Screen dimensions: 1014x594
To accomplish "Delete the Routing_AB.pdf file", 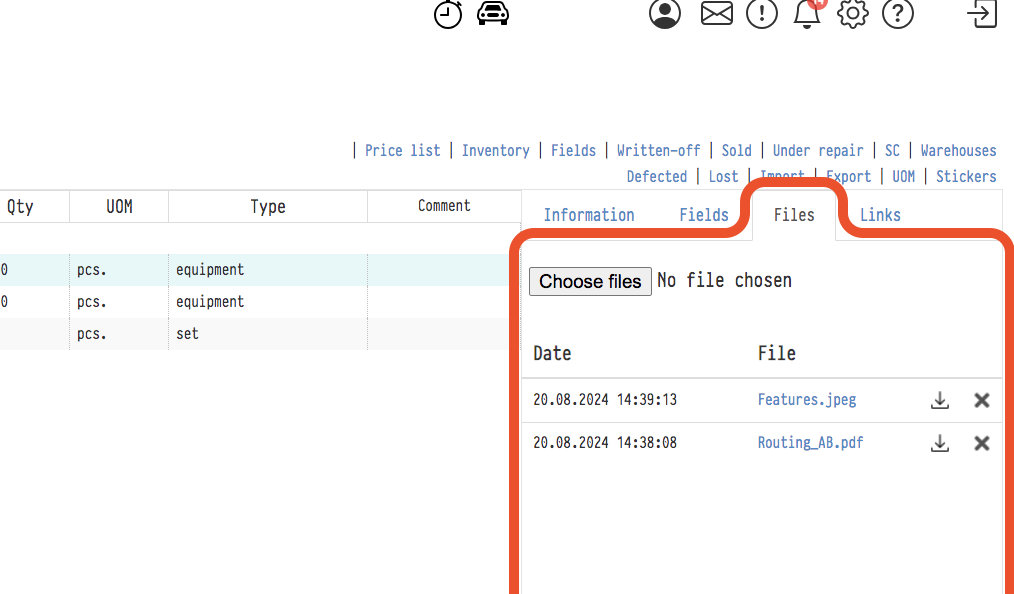I will tap(982, 443).
